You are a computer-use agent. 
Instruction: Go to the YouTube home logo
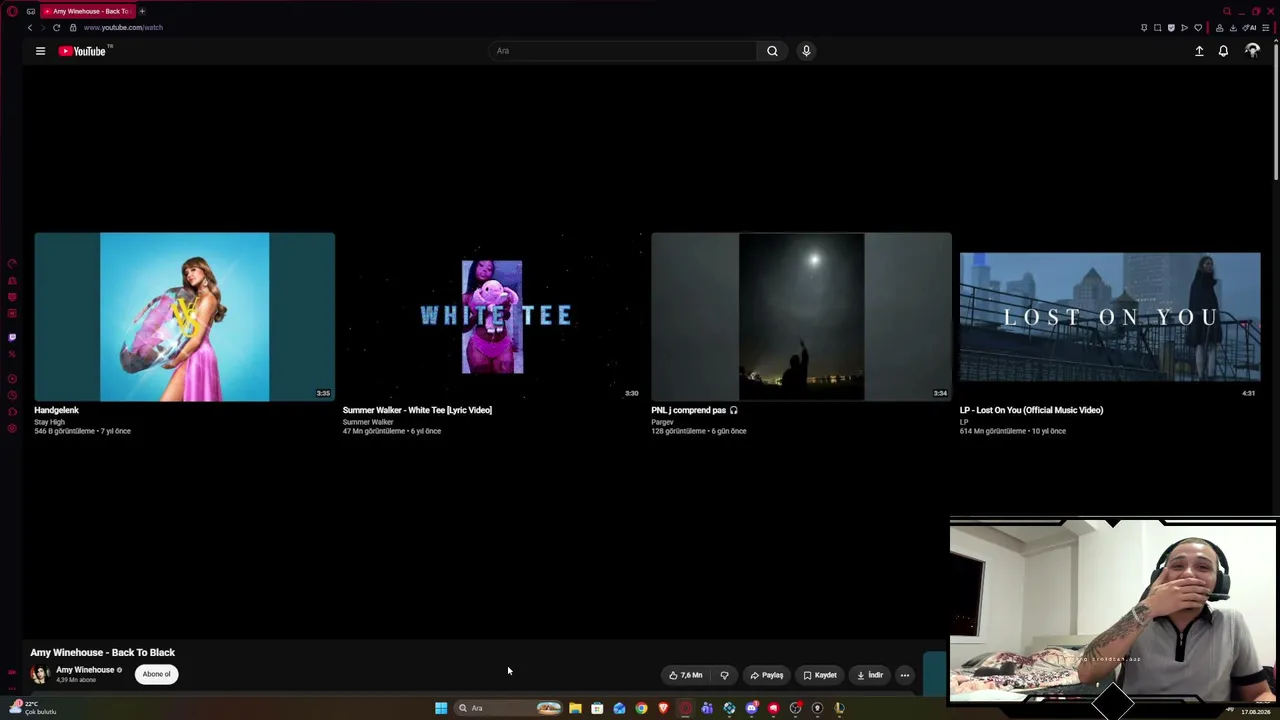click(x=82, y=51)
